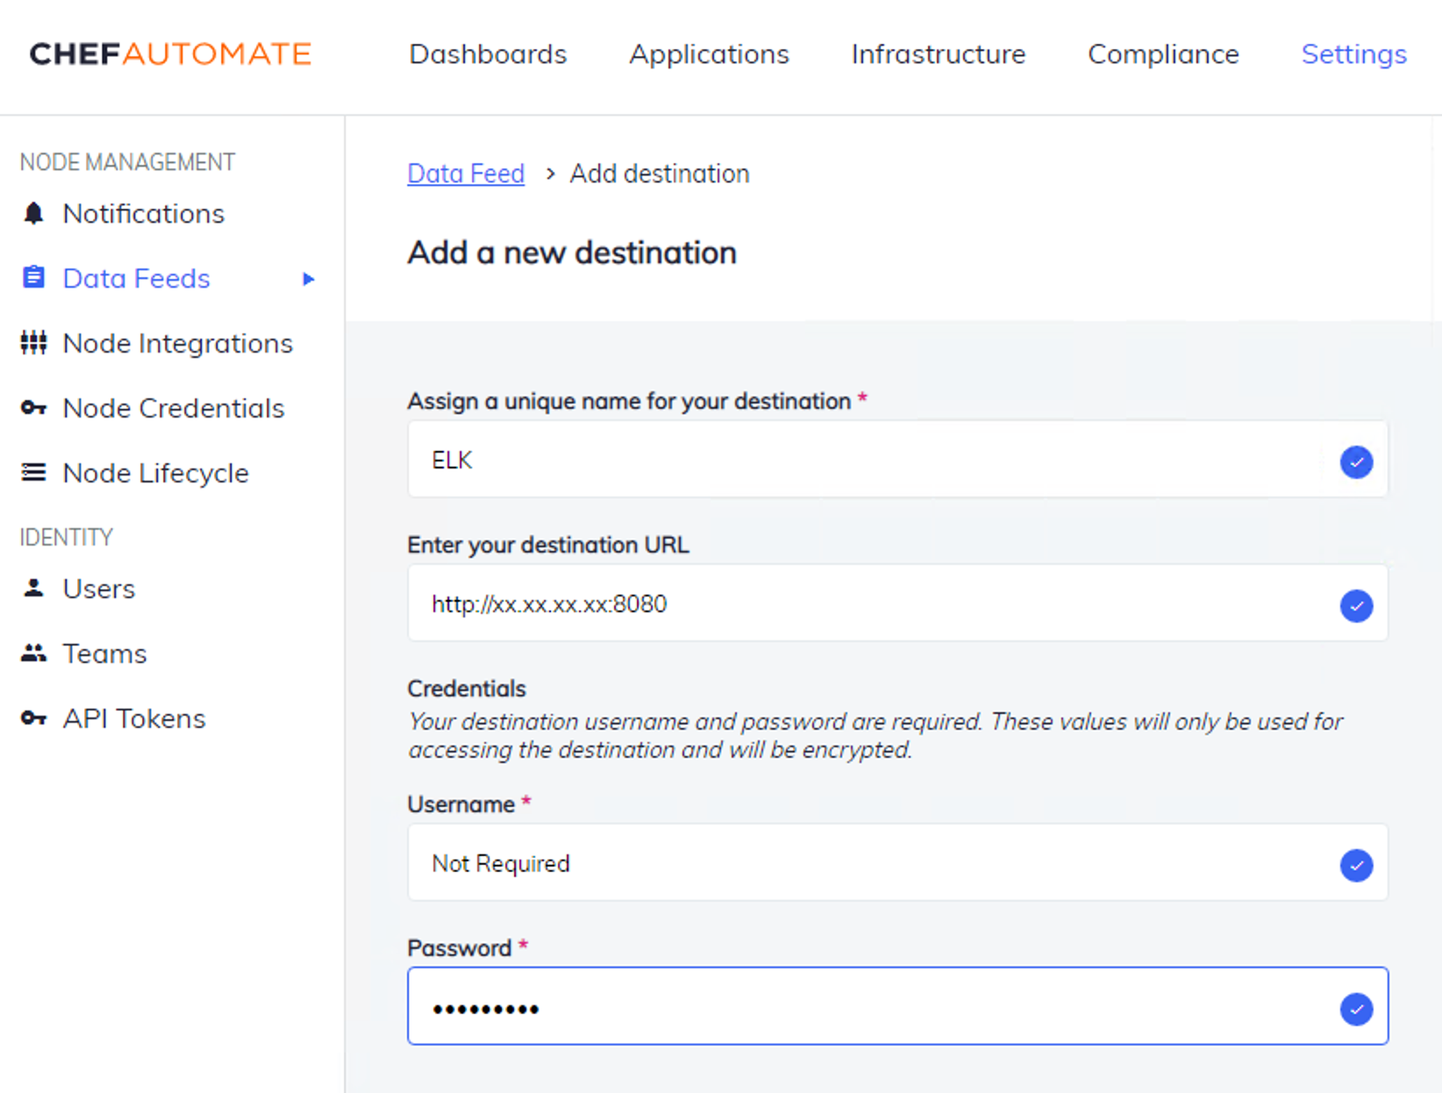Click the checkmark in the destination name field
Image resolution: width=1442 pixels, height=1093 pixels.
click(x=1356, y=462)
